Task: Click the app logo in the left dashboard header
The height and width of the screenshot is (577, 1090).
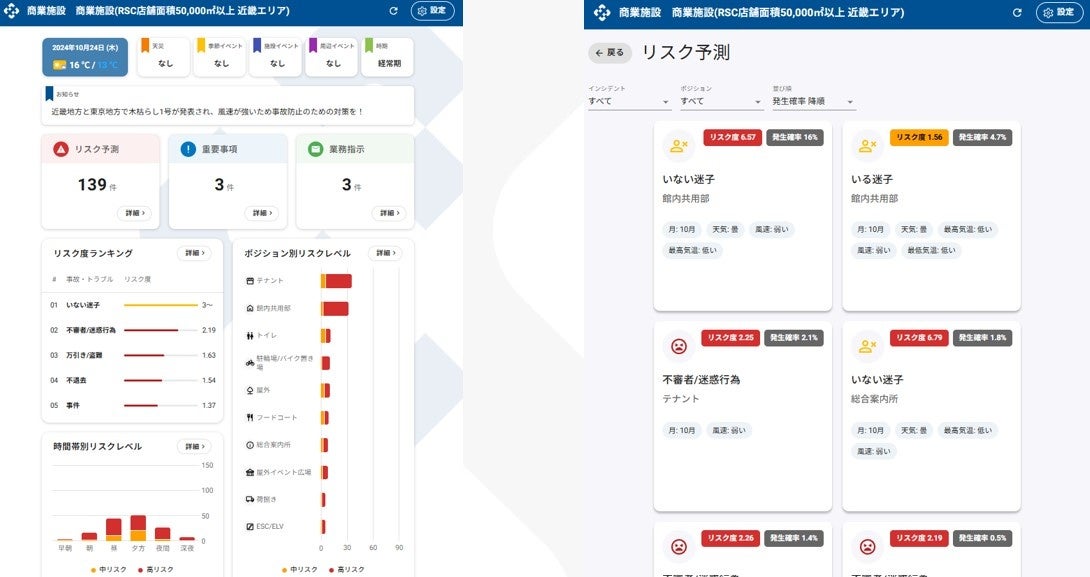Action: 11,11
